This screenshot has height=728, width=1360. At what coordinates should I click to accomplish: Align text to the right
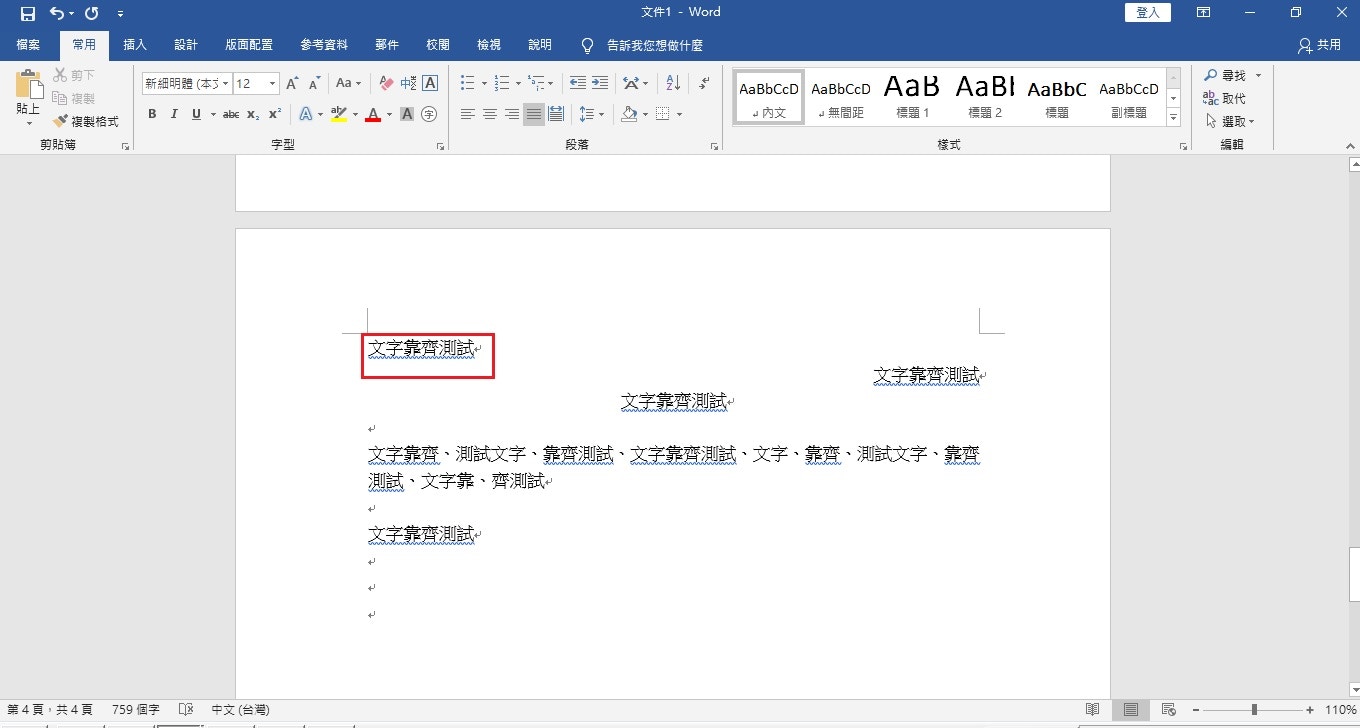pos(512,114)
